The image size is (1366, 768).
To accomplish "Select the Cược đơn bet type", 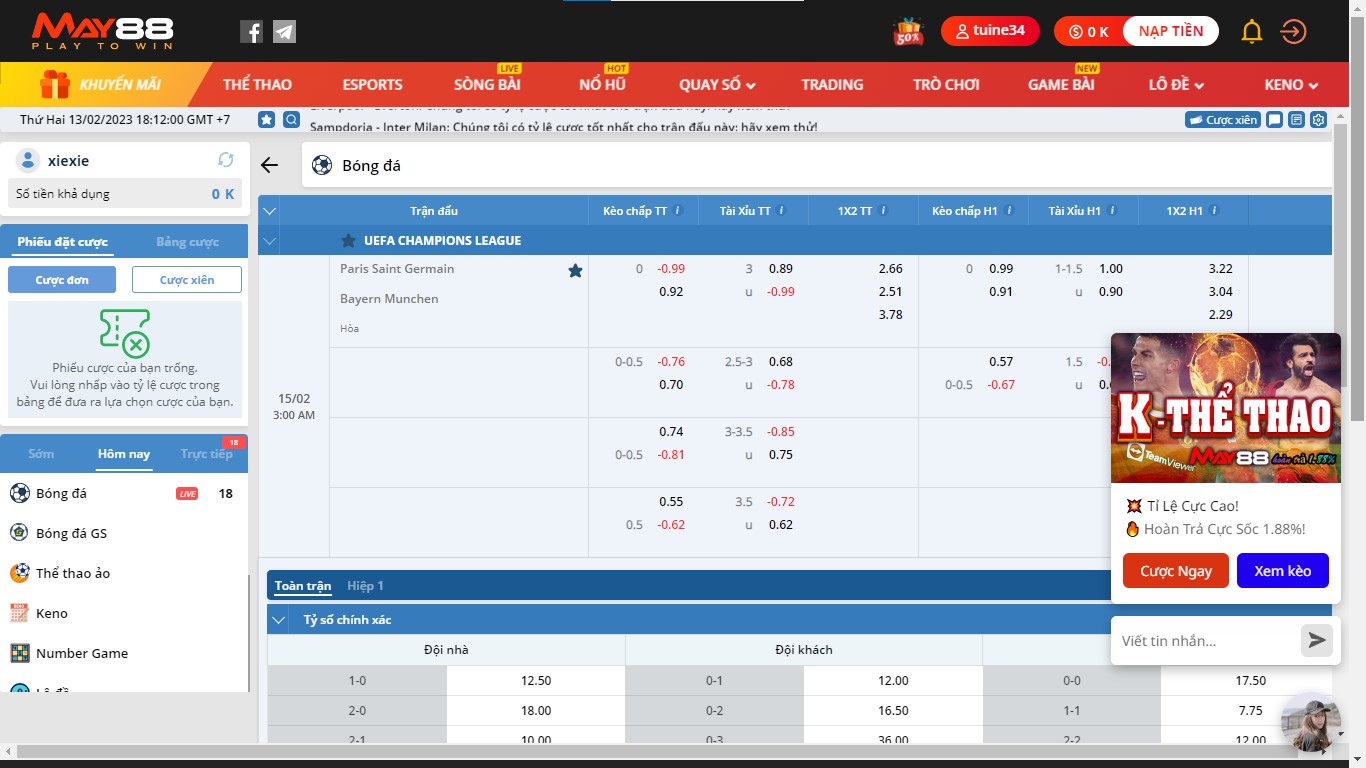I will coord(62,280).
